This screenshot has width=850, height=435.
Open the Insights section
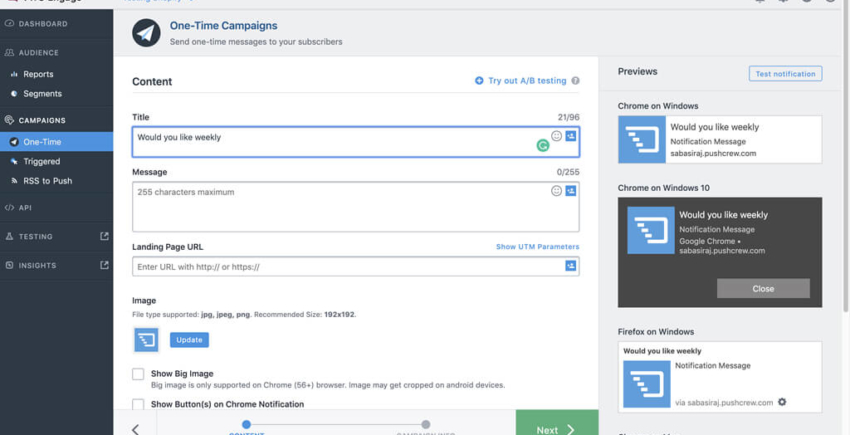pos(37,265)
